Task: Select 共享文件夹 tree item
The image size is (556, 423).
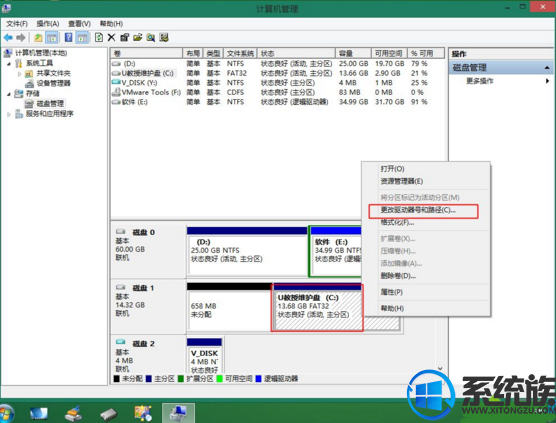Action: 54,73
